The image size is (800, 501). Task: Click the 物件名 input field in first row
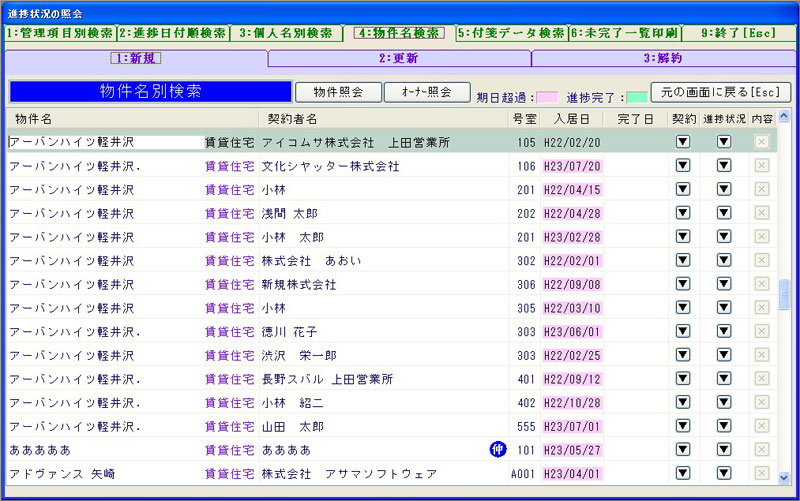(x=105, y=142)
